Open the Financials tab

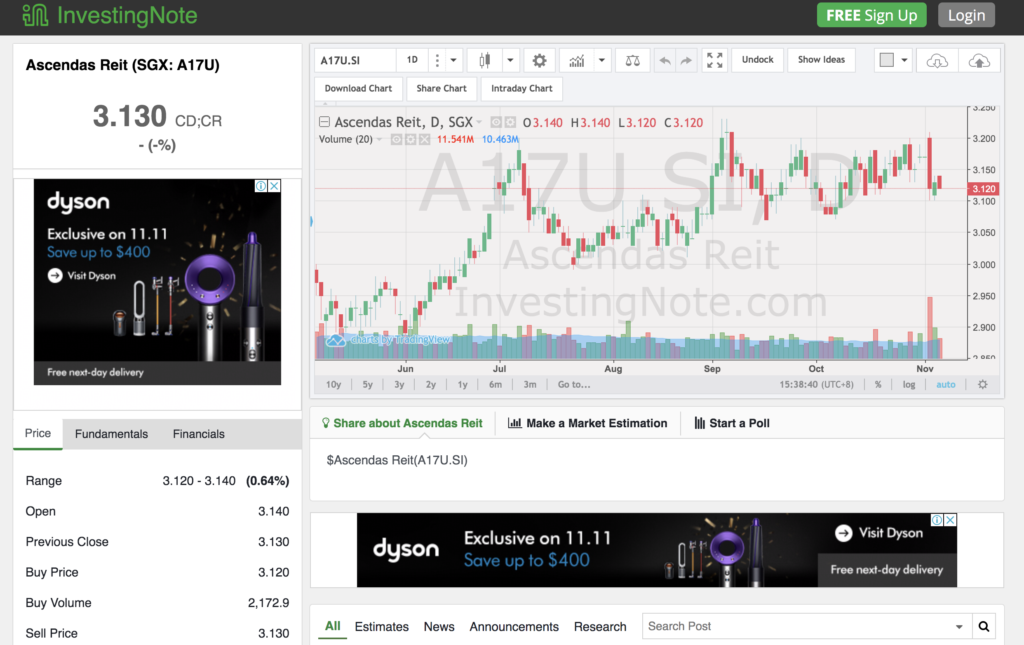(x=199, y=434)
